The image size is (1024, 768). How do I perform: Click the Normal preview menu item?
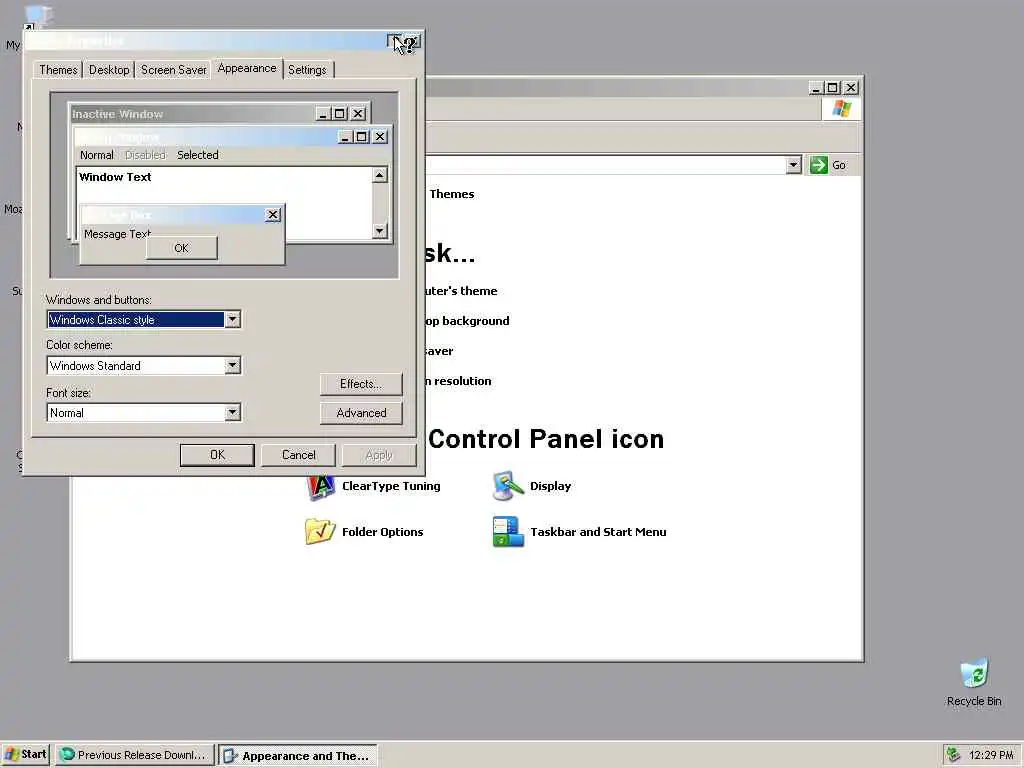pos(97,155)
